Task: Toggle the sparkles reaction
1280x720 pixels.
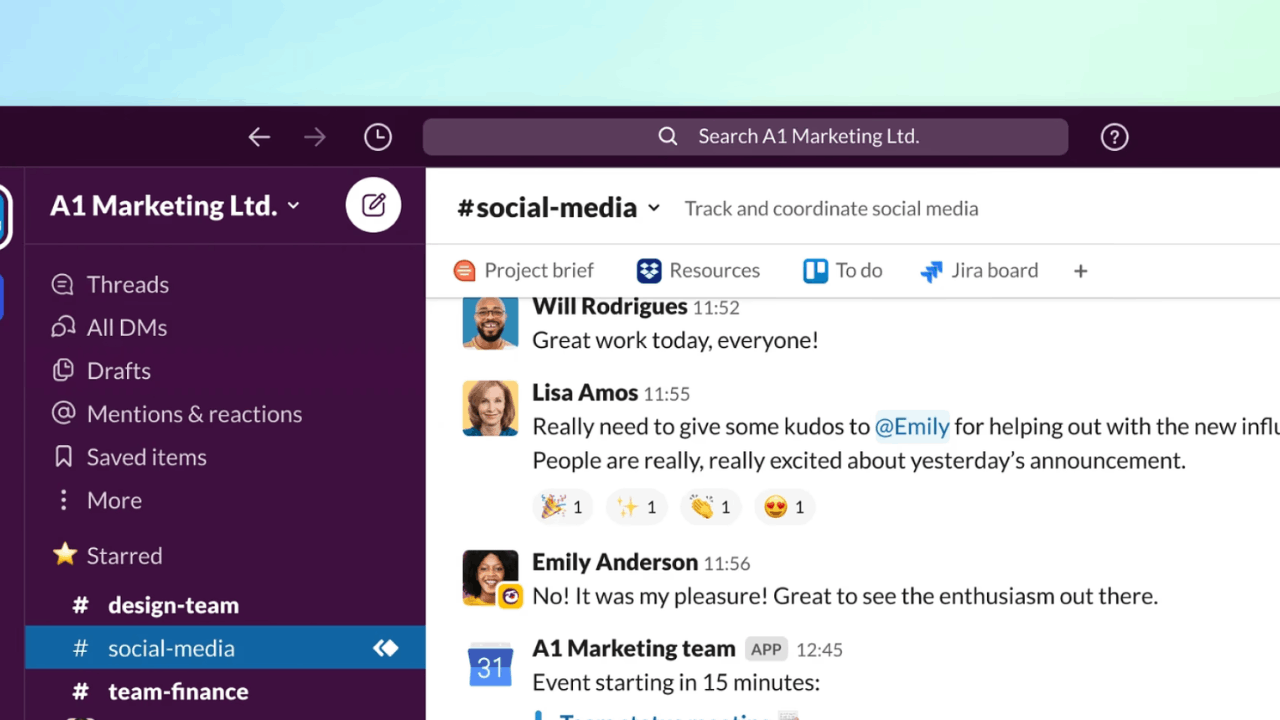Action: pyautogui.click(x=636, y=507)
